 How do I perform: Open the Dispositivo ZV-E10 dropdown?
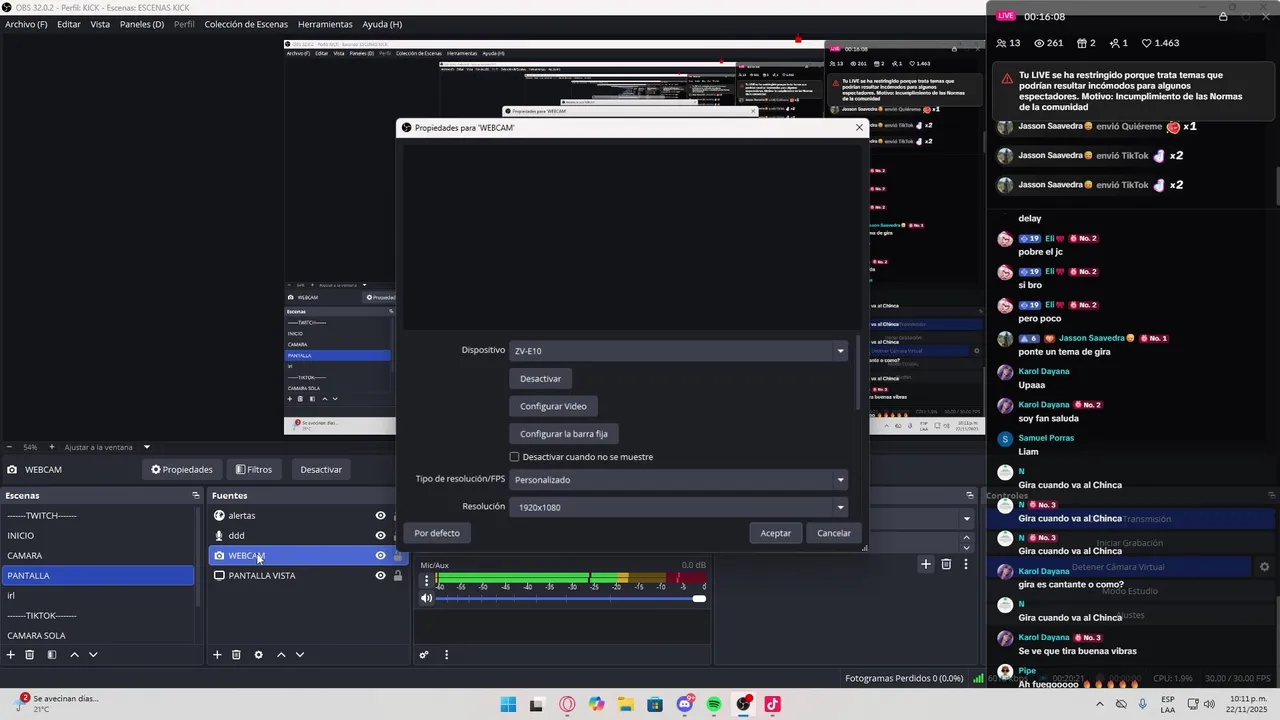click(x=679, y=351)
